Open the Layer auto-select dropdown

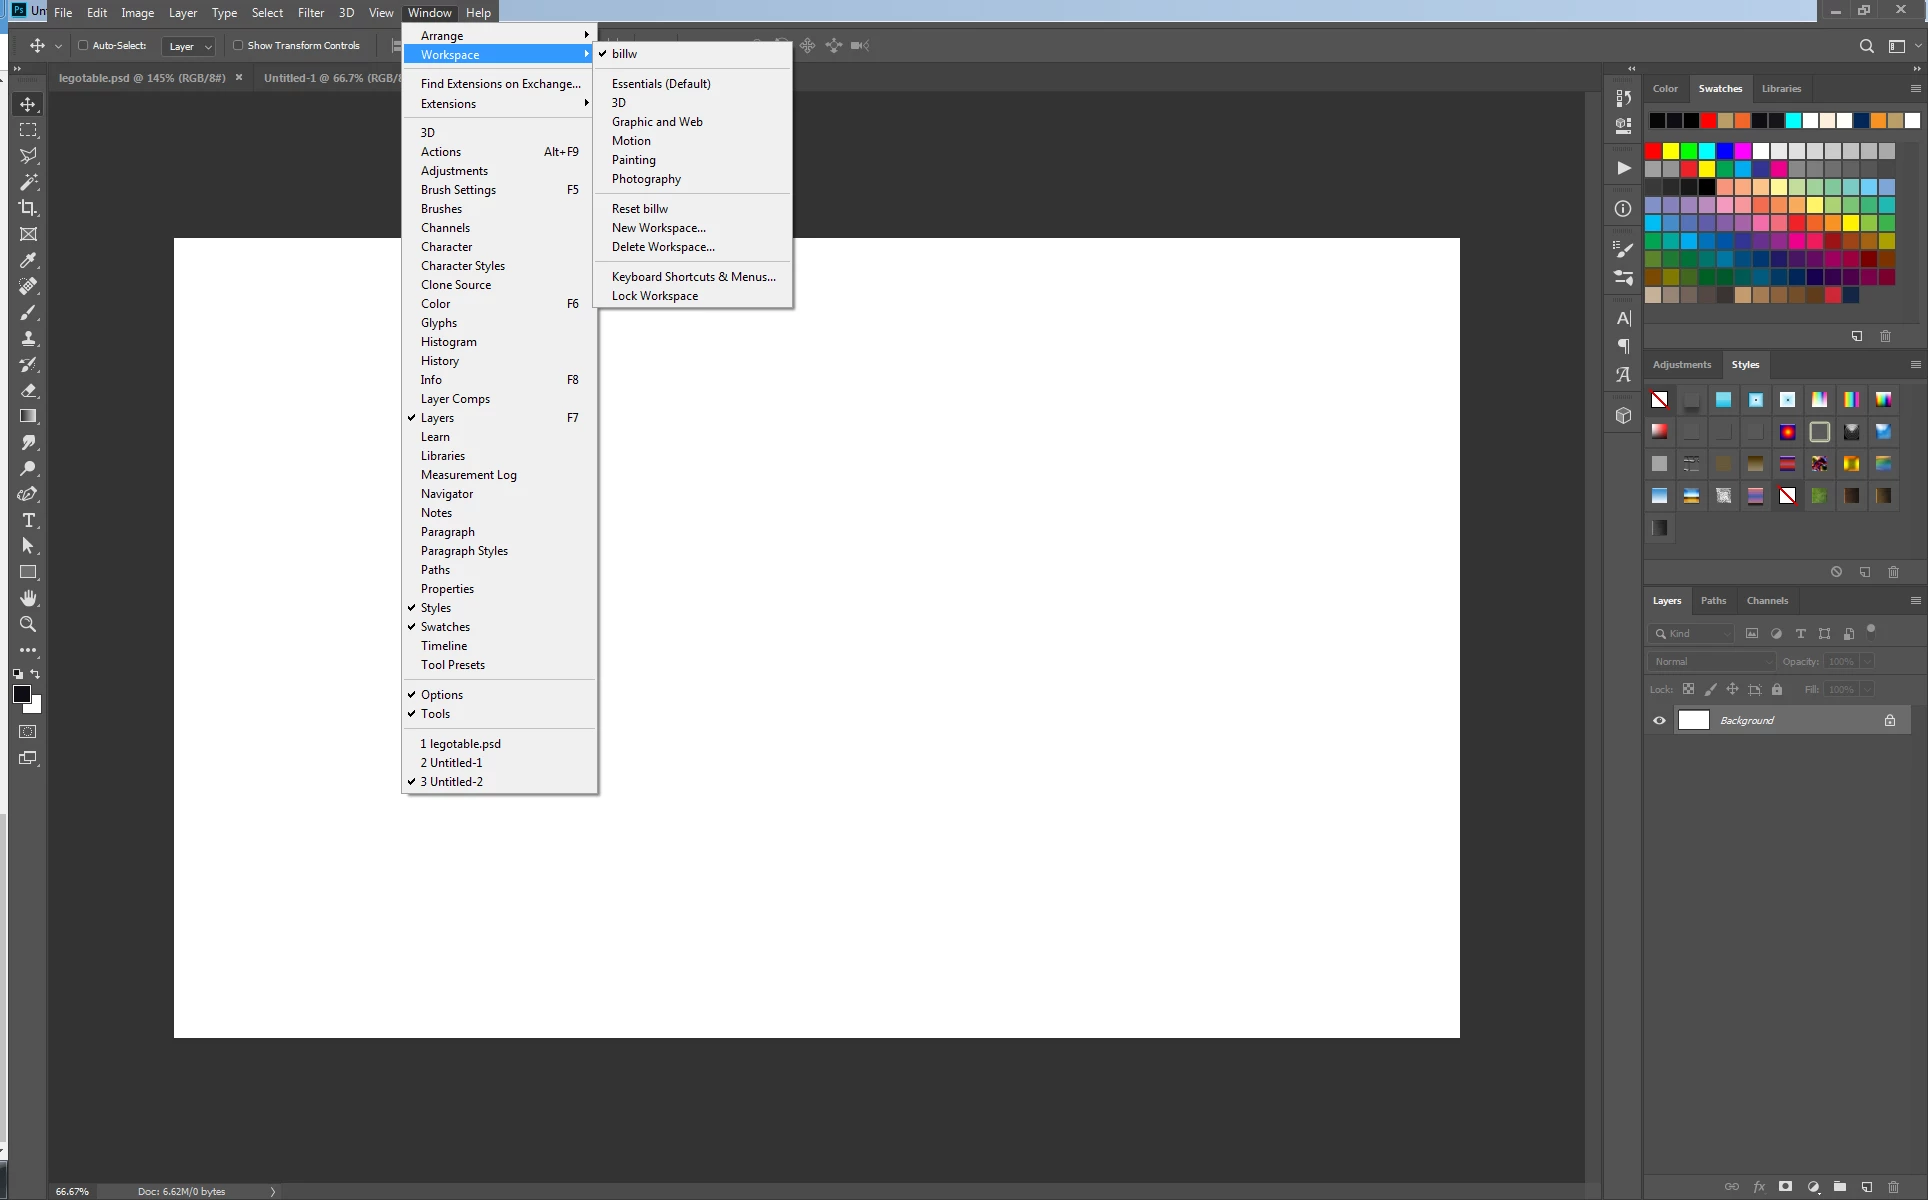pos(189,46)
